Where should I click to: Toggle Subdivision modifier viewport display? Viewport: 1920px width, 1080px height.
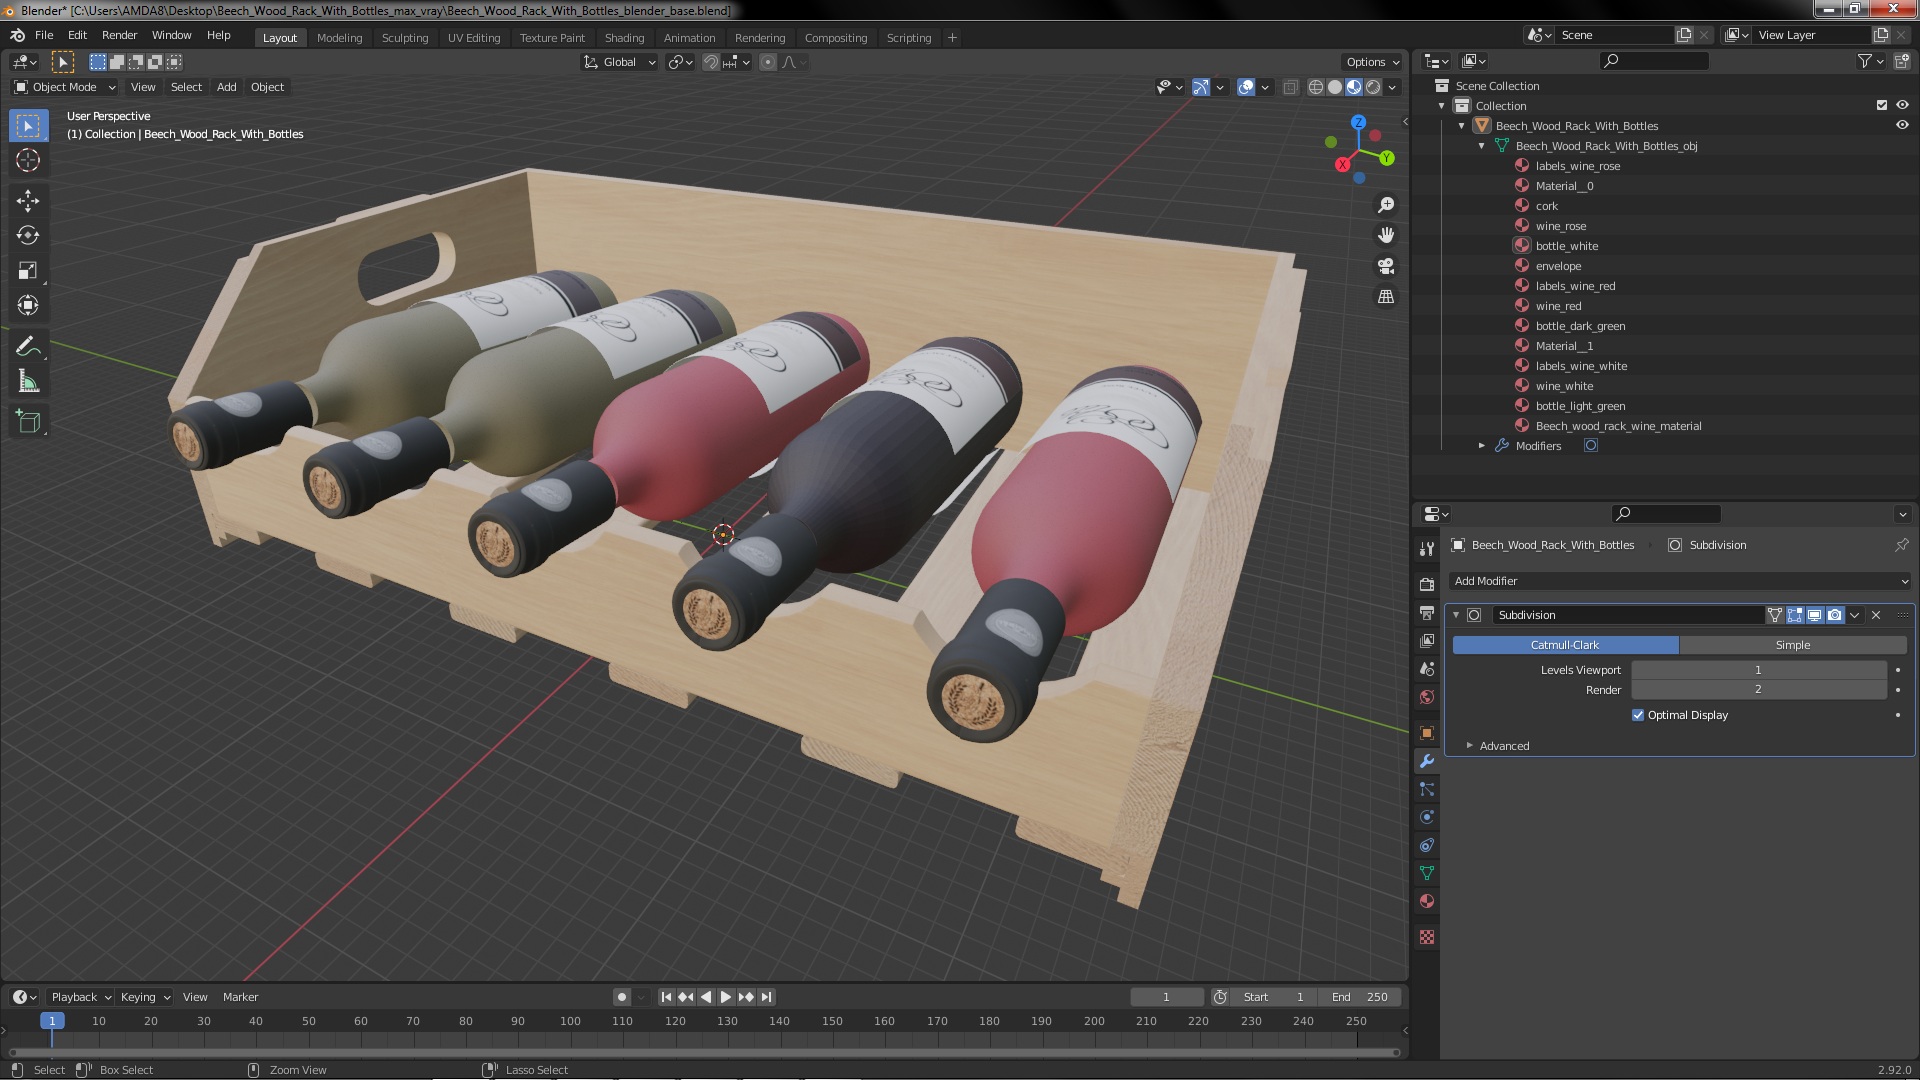(1815, 615)
